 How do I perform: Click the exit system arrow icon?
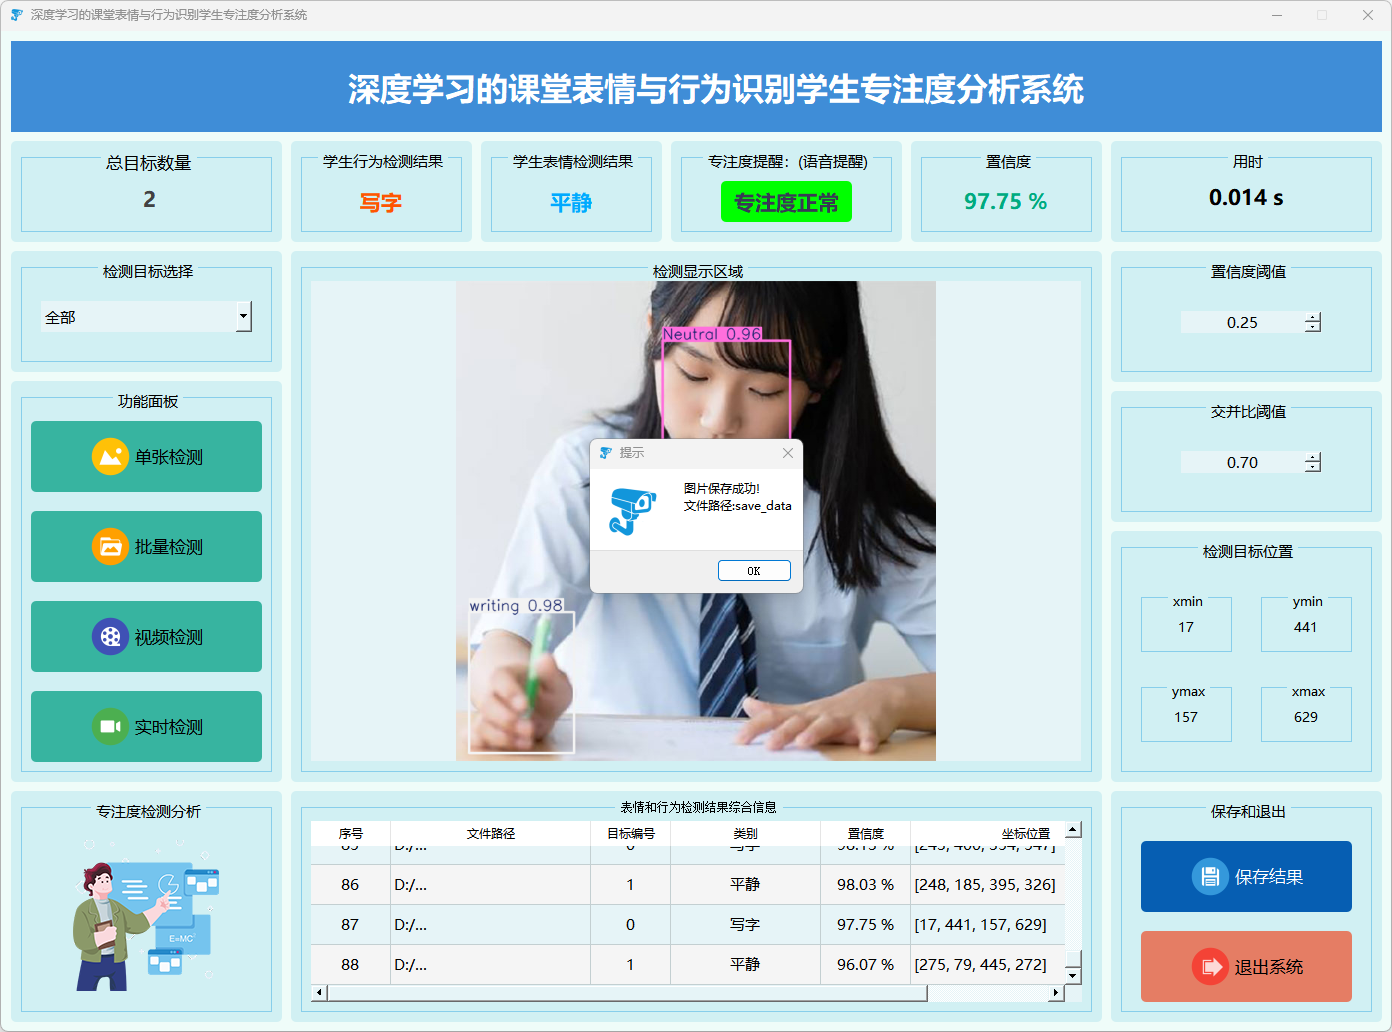point(1210,967)
